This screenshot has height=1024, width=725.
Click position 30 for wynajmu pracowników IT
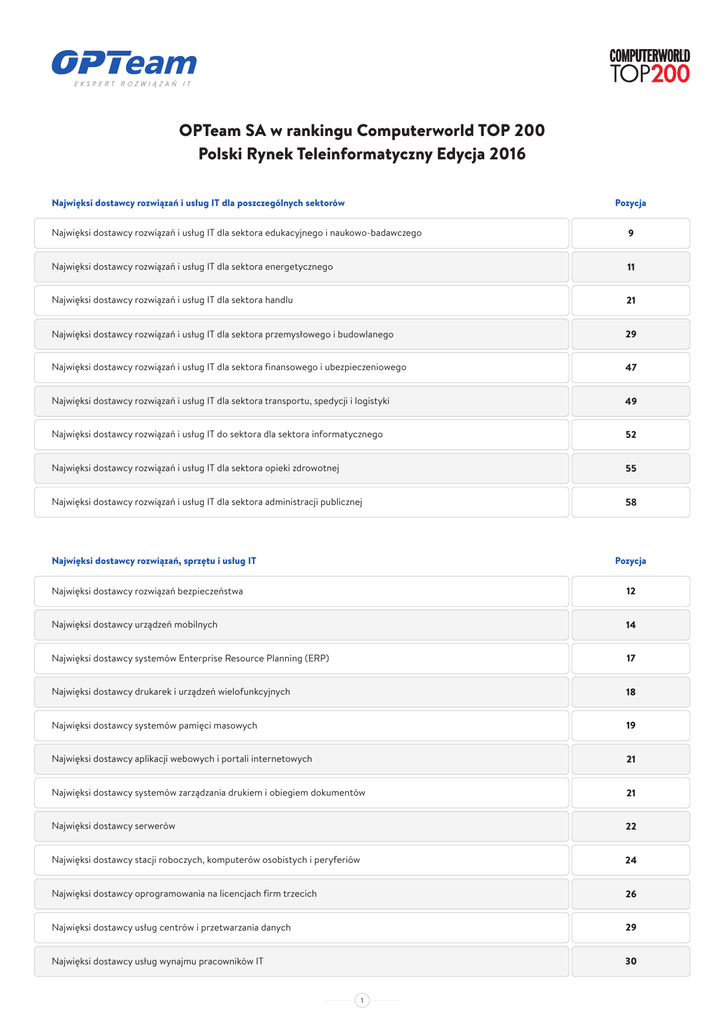(631, 961)
